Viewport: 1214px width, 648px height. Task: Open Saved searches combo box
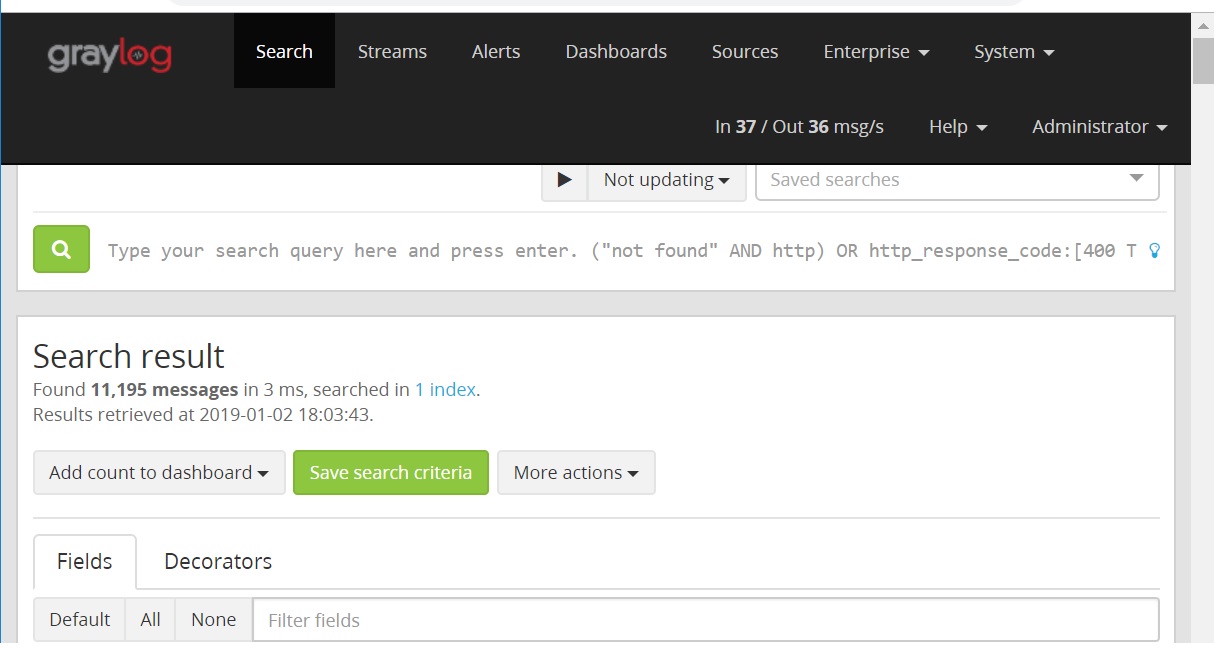[x=957, y=180]
